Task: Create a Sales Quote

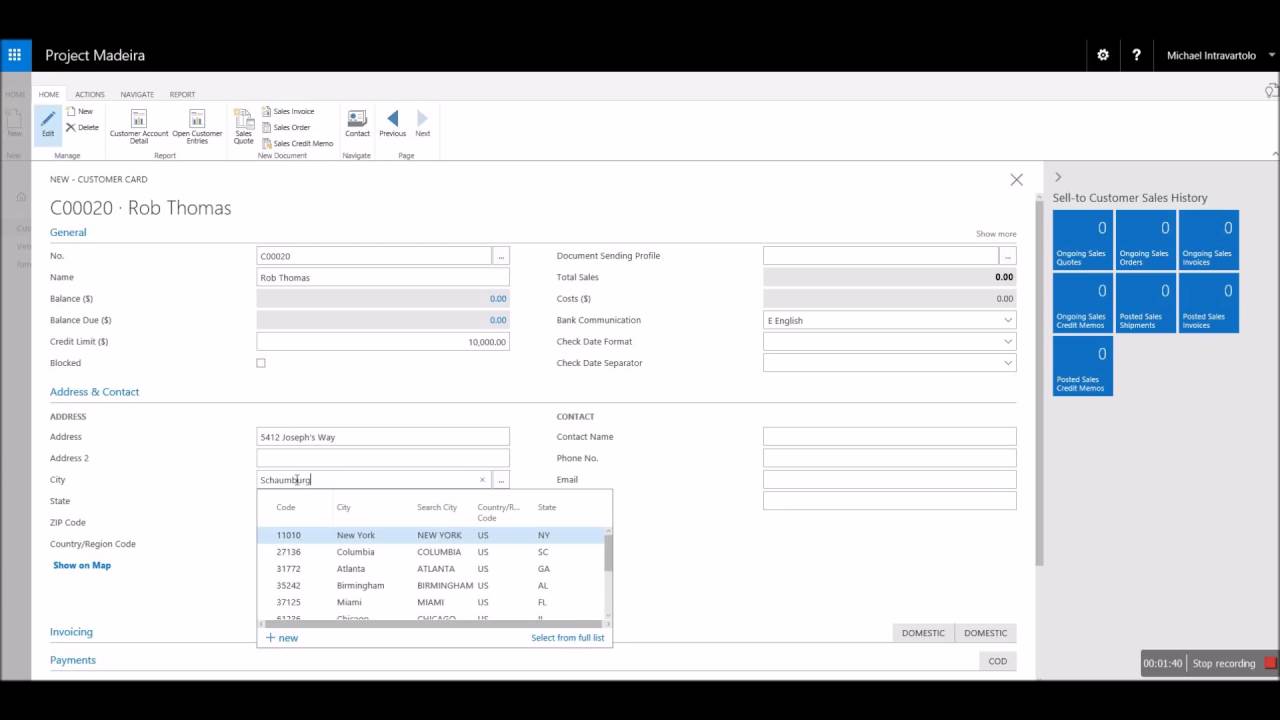Action: (243, 127)
